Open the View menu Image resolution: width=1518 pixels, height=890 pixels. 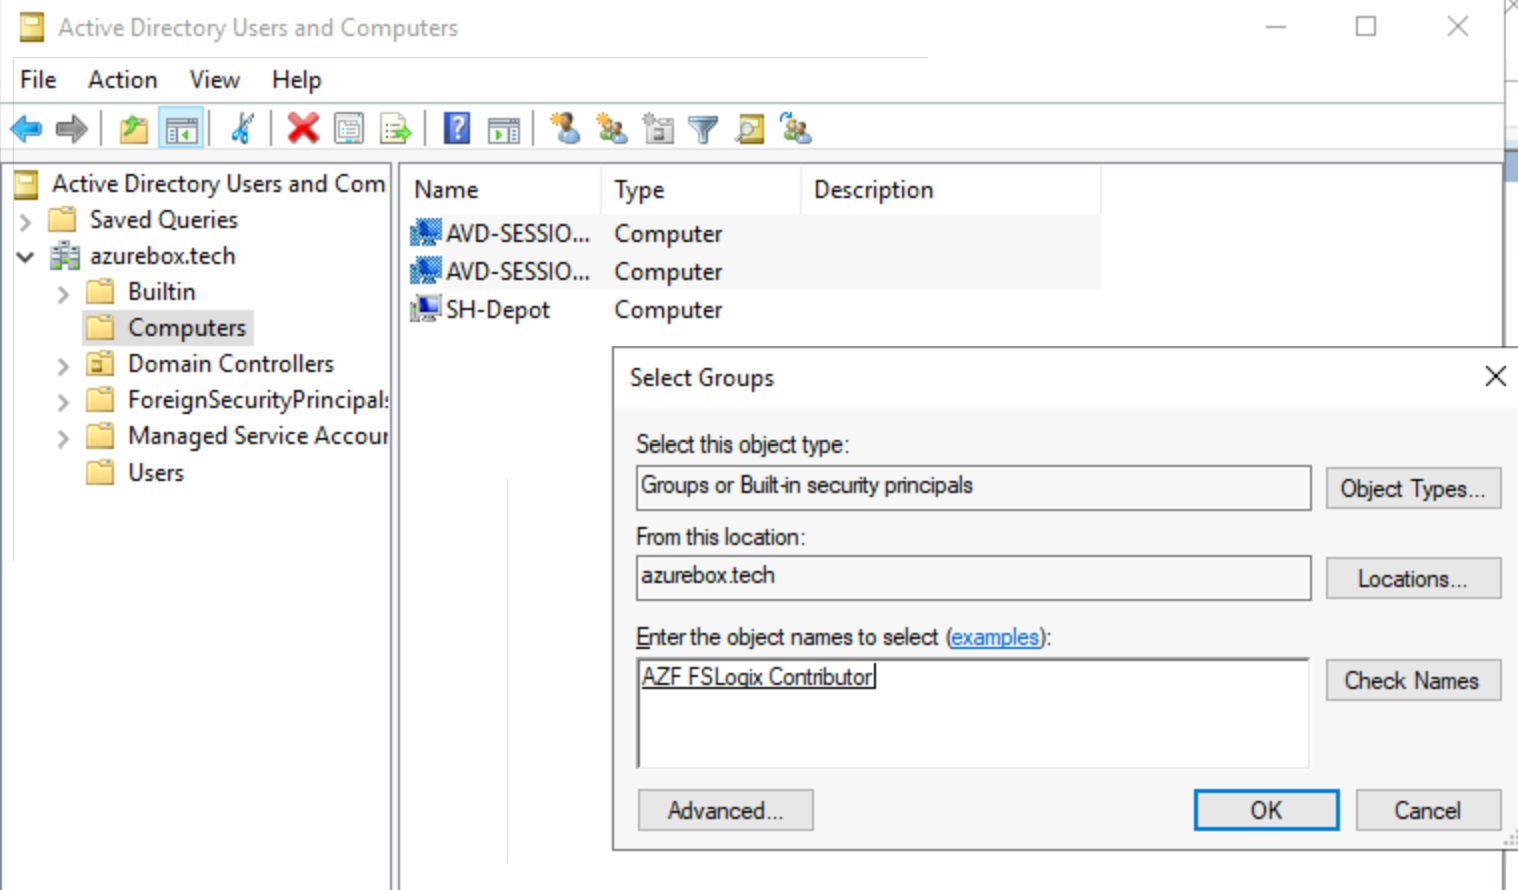pos(215,80)
